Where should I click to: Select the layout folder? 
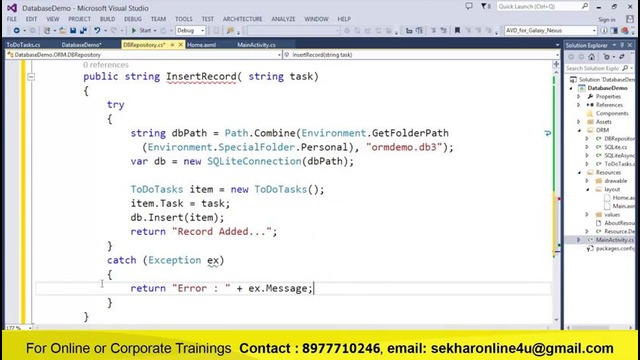click(612, 189)
